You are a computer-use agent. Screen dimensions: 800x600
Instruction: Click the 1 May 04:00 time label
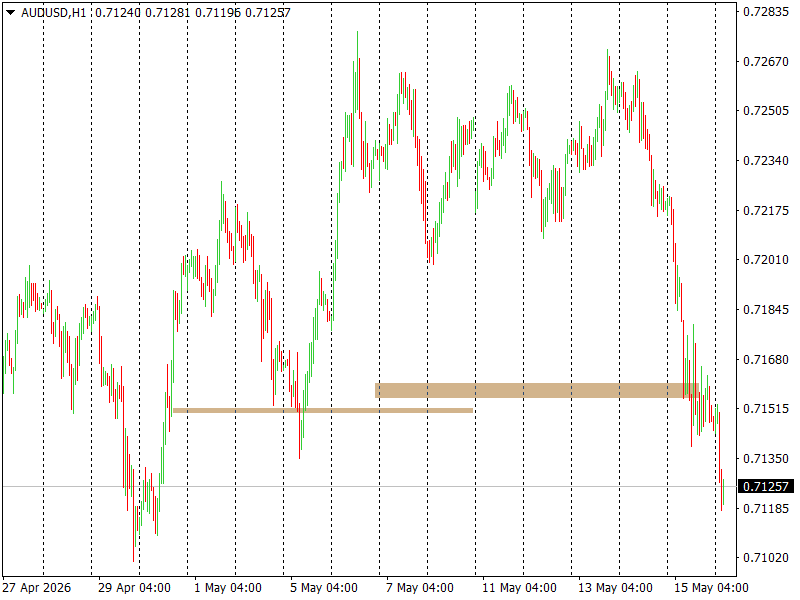tap(228, 588)
